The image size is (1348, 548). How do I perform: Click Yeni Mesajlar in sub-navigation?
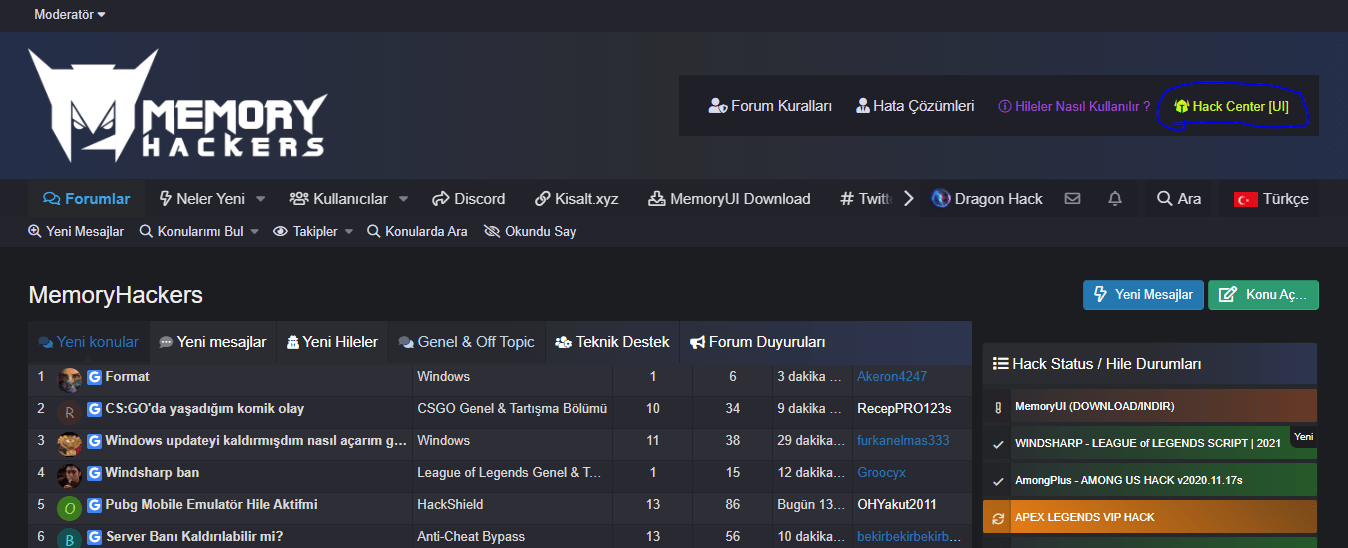(x=76, y=231)
